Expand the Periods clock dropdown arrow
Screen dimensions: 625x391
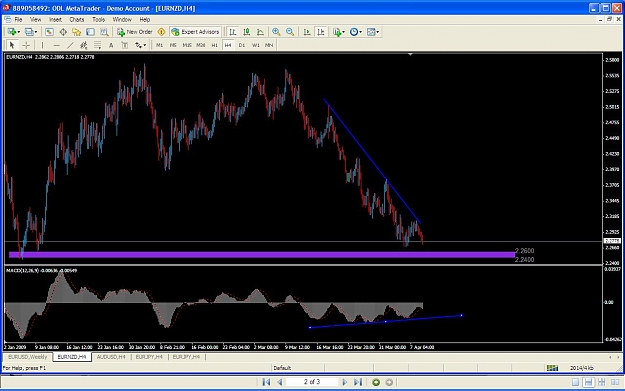click(361, 32)
